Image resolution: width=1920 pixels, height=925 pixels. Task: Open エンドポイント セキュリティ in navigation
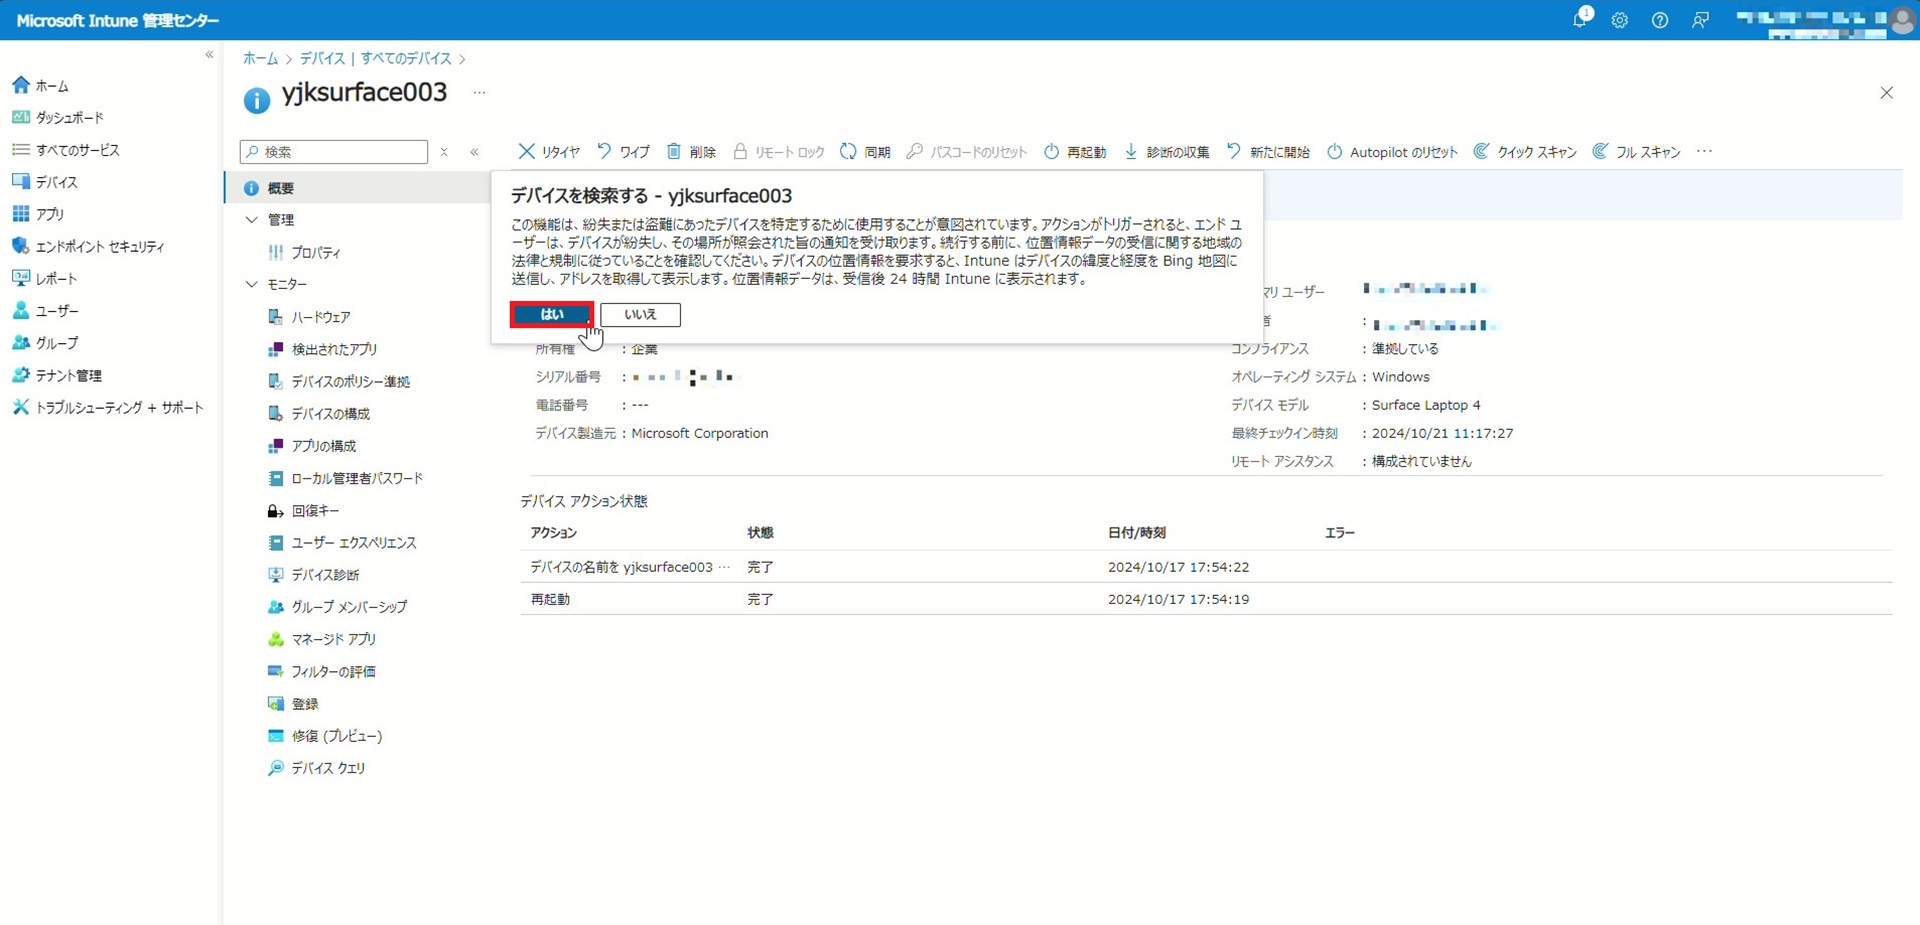click(88, 246)
